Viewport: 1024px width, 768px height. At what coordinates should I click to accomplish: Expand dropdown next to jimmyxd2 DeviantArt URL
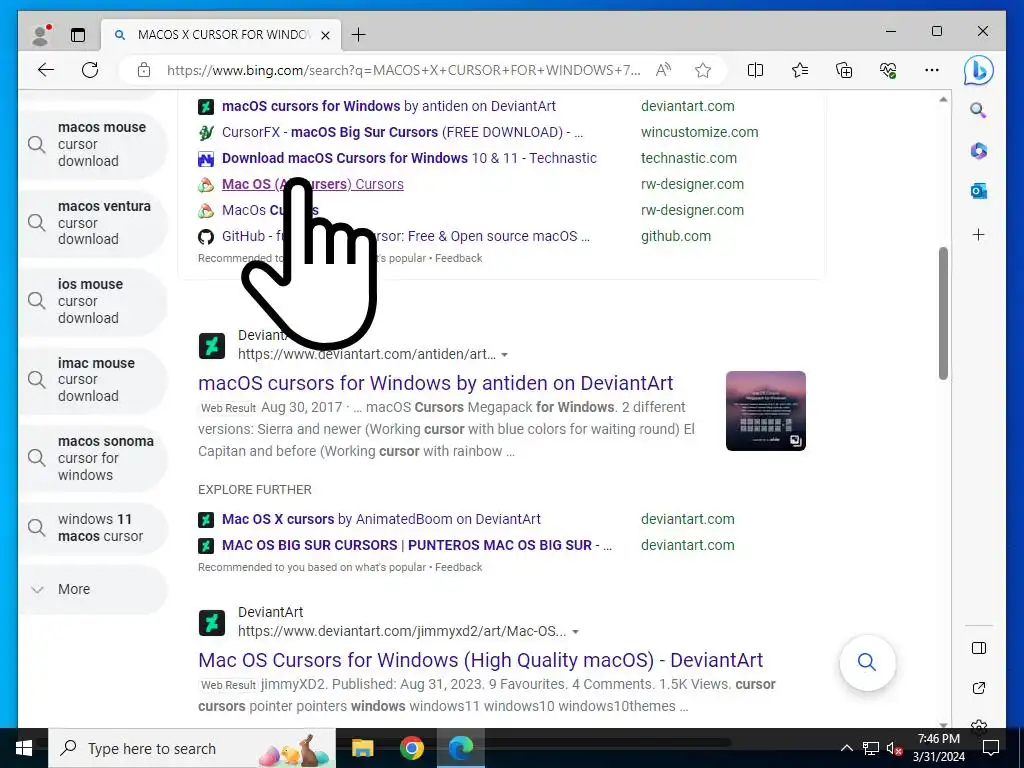(575, 632)
